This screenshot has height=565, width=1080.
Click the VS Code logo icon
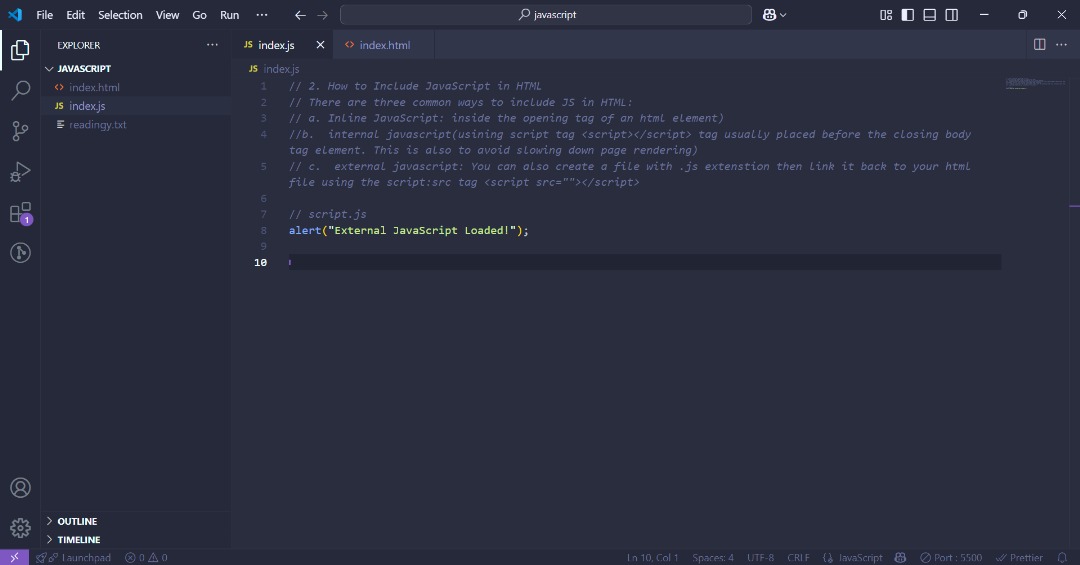[x=15, y=14]
